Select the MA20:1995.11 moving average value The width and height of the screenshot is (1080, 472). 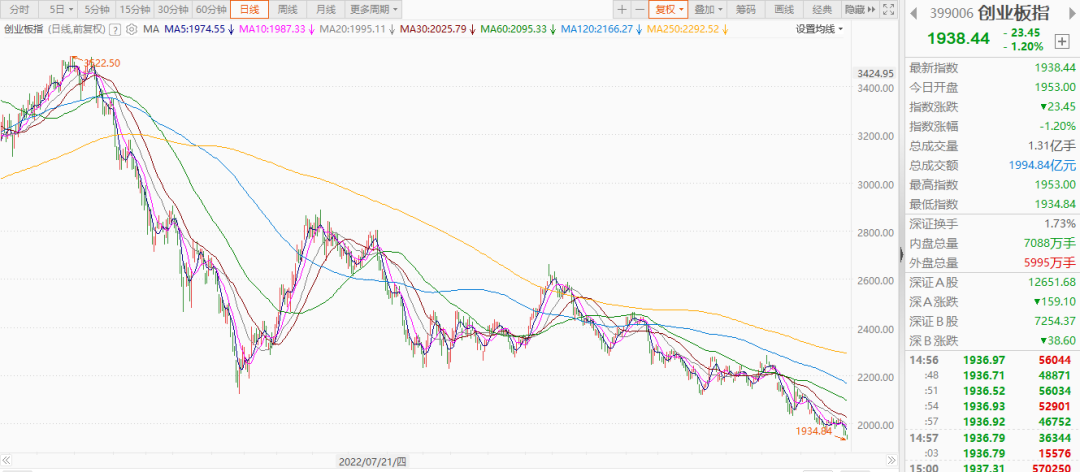point(353,29)
